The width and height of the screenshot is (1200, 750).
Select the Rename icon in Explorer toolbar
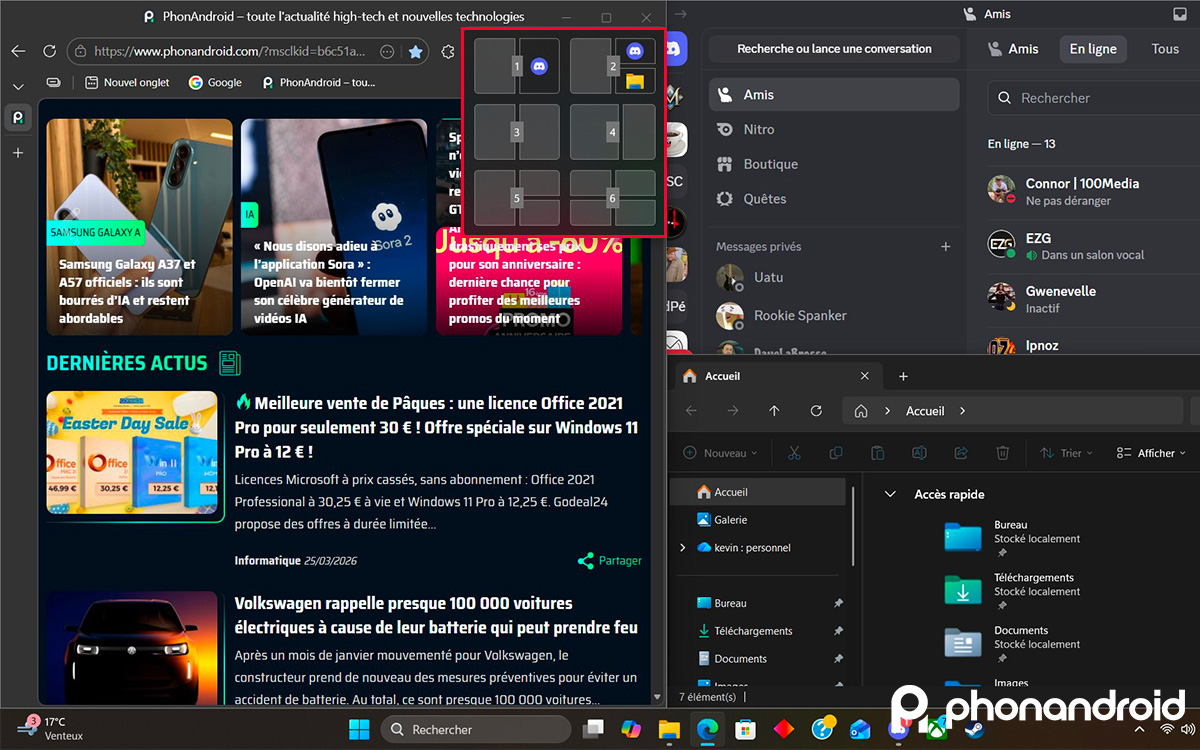point(919,453)
